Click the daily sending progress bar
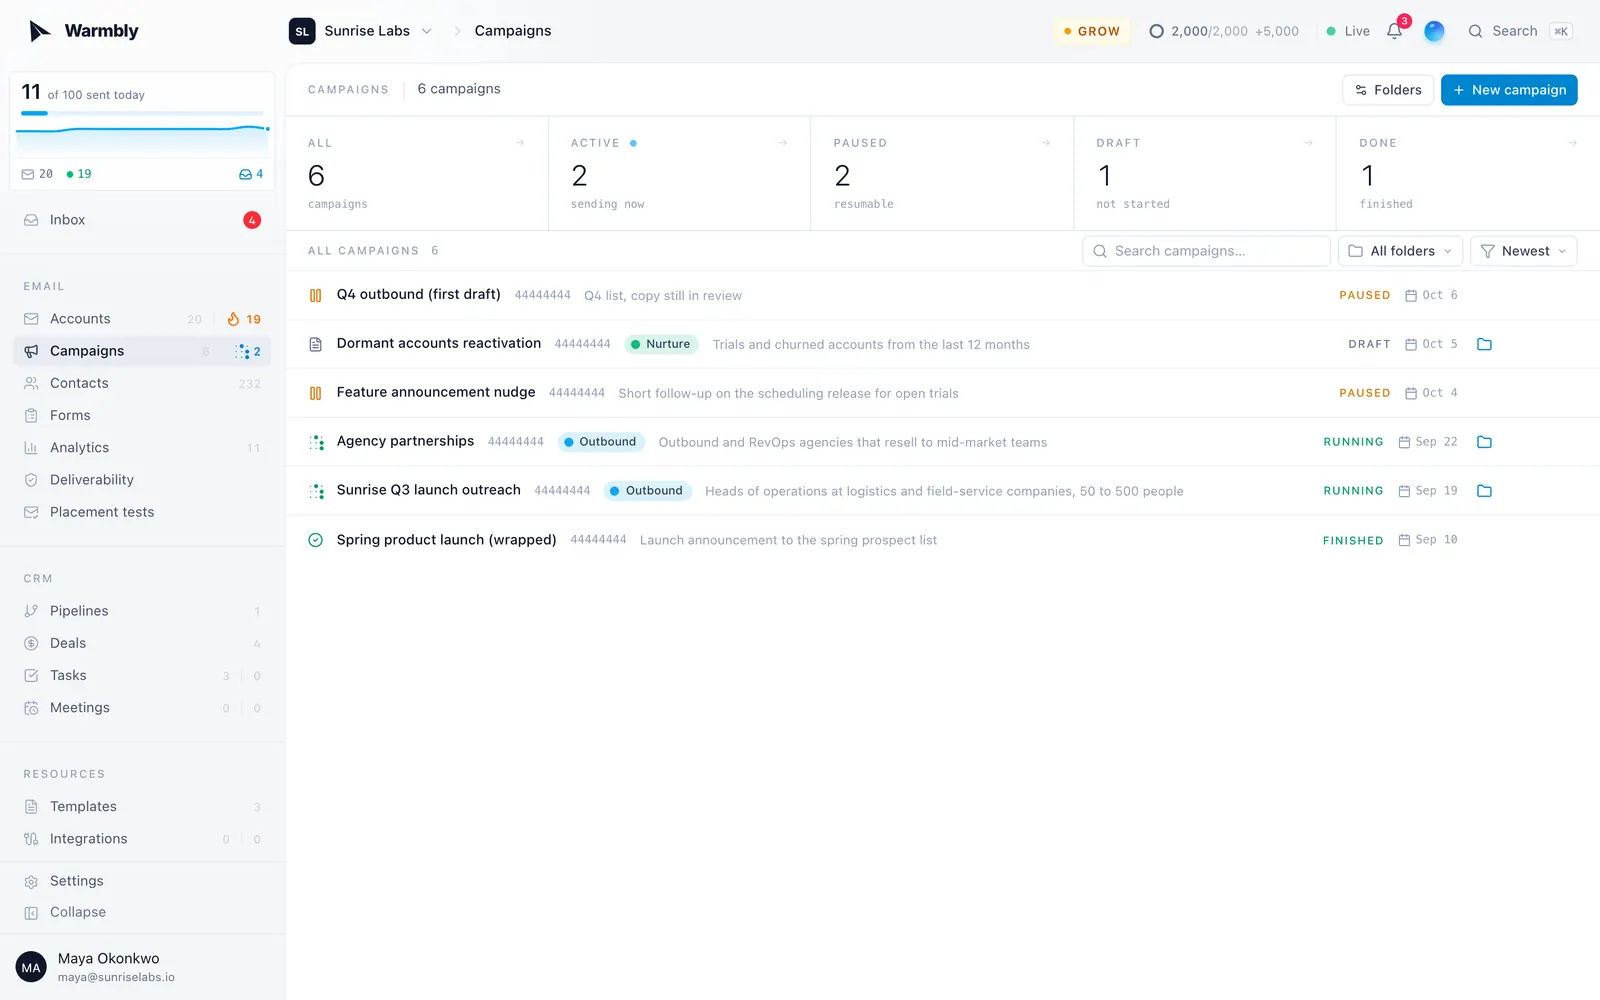 click(142, 113)
